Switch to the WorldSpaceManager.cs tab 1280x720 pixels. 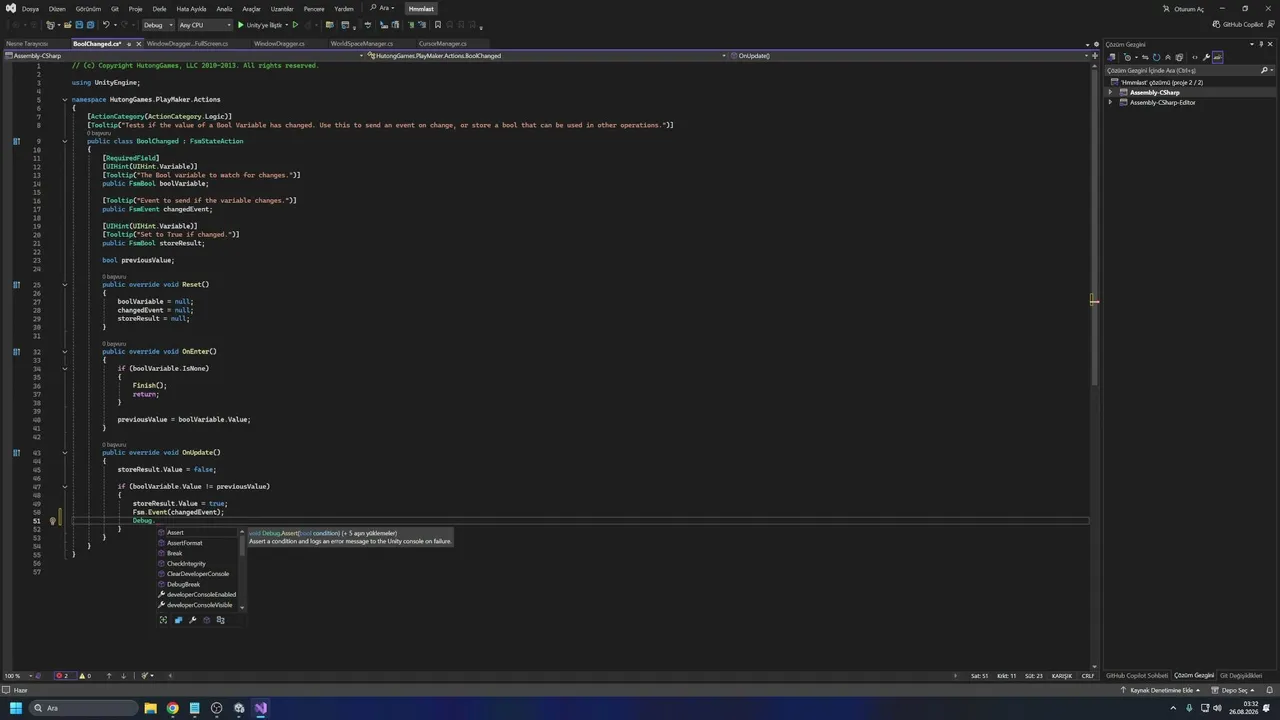362,44
